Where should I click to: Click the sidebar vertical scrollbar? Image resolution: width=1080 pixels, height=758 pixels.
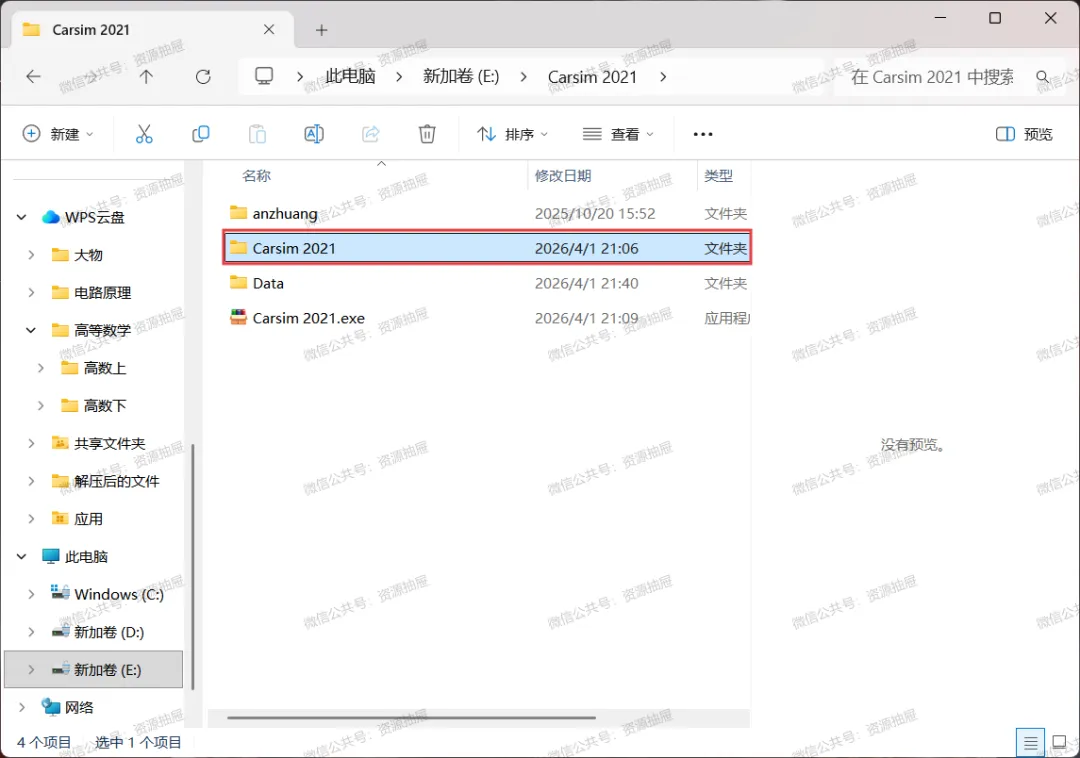[x=192, y=566]
